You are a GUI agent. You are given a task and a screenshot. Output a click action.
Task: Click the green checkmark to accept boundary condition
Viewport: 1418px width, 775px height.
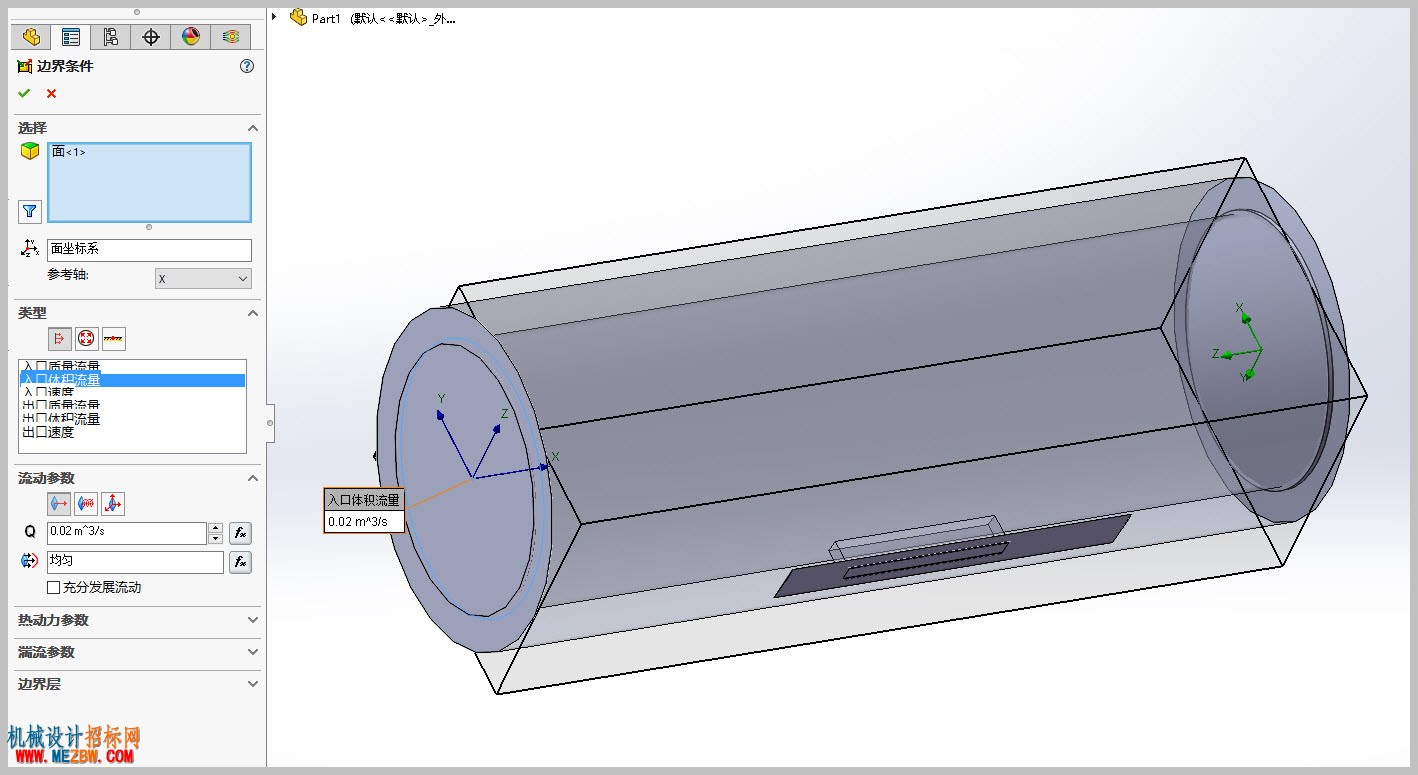[x=24, y=93]
